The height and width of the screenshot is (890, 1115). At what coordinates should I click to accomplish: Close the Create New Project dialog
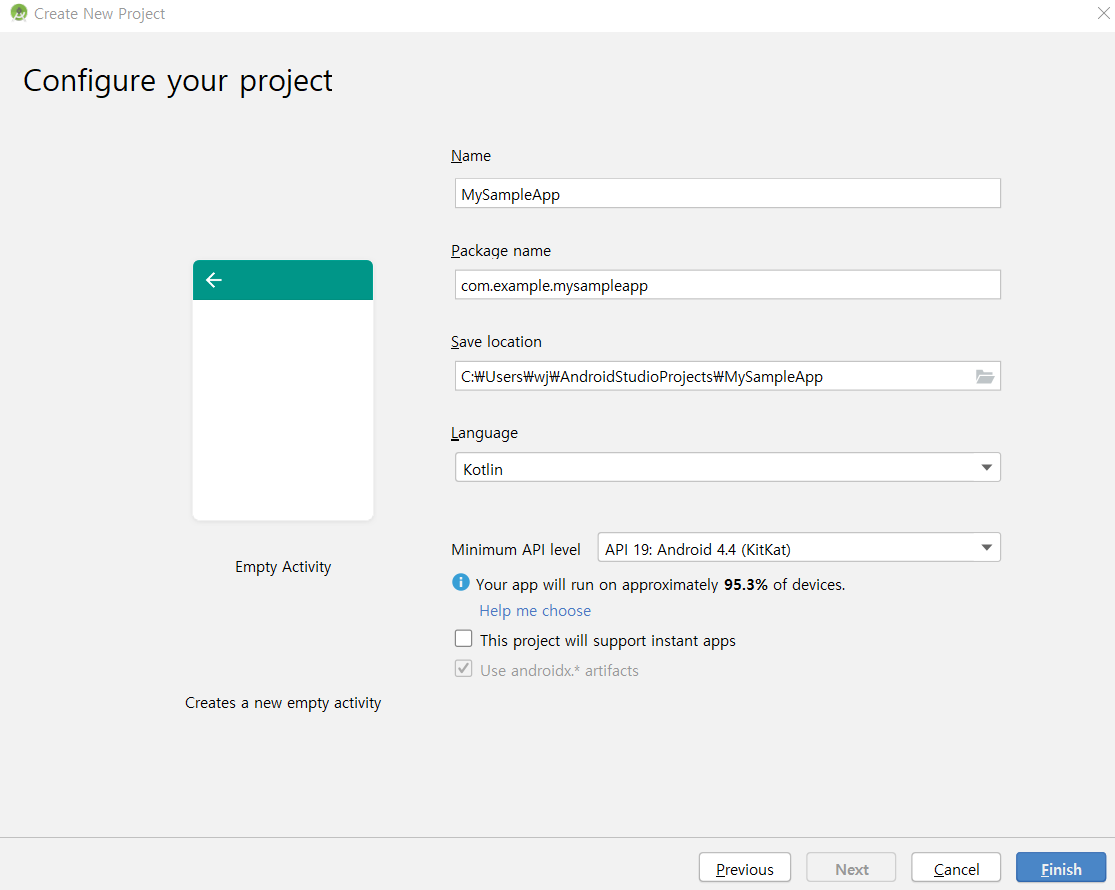point(1103,14)
